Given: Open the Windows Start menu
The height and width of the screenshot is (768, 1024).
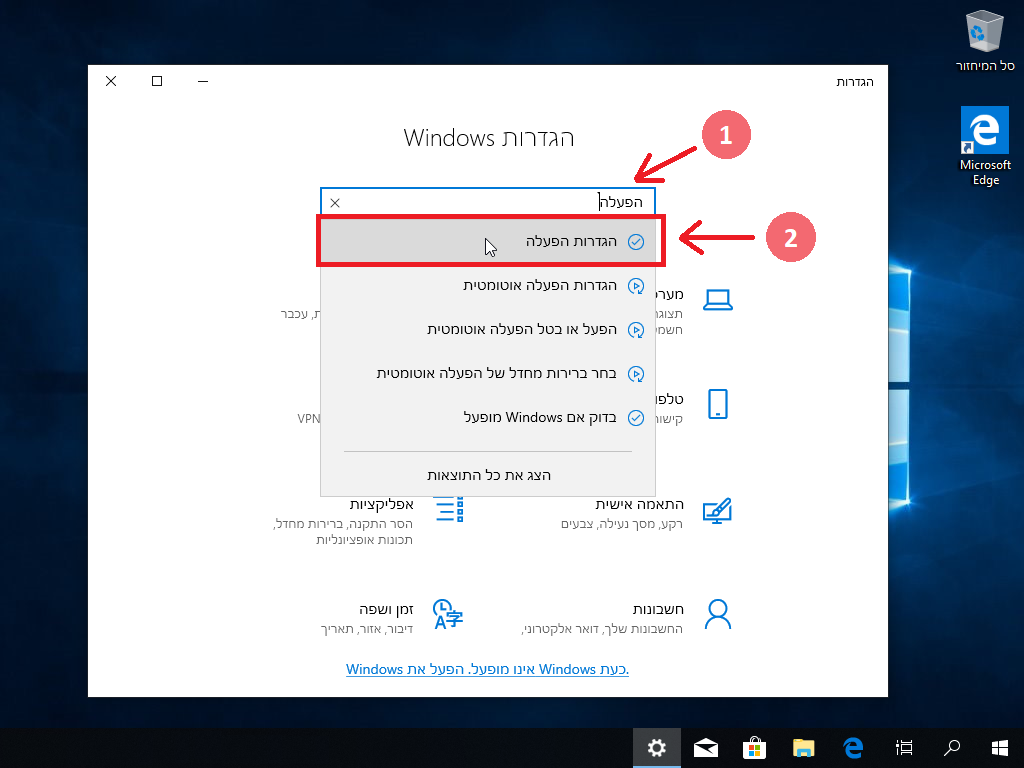Looking at the screenshot, I should 999,748.
